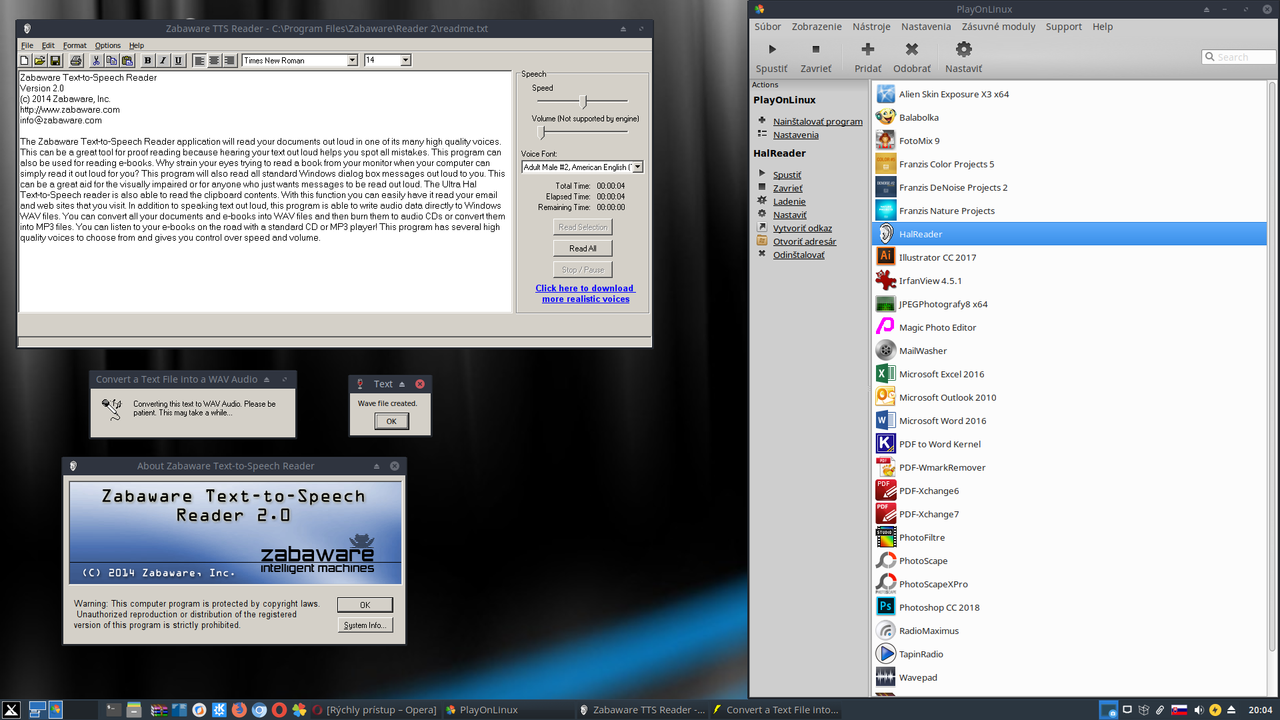Toggle italic formatting in TTS Reader
This screenshot has width=1280, height=720.
pos(163,60)
